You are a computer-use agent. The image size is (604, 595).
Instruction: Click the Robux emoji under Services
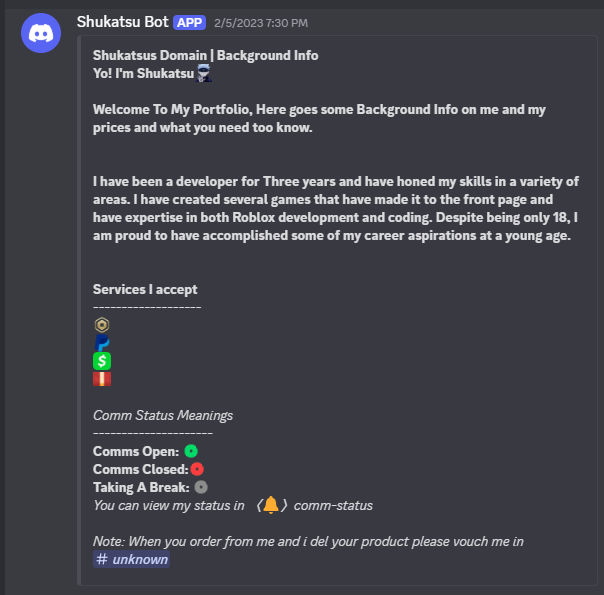(x=102, y=325)
